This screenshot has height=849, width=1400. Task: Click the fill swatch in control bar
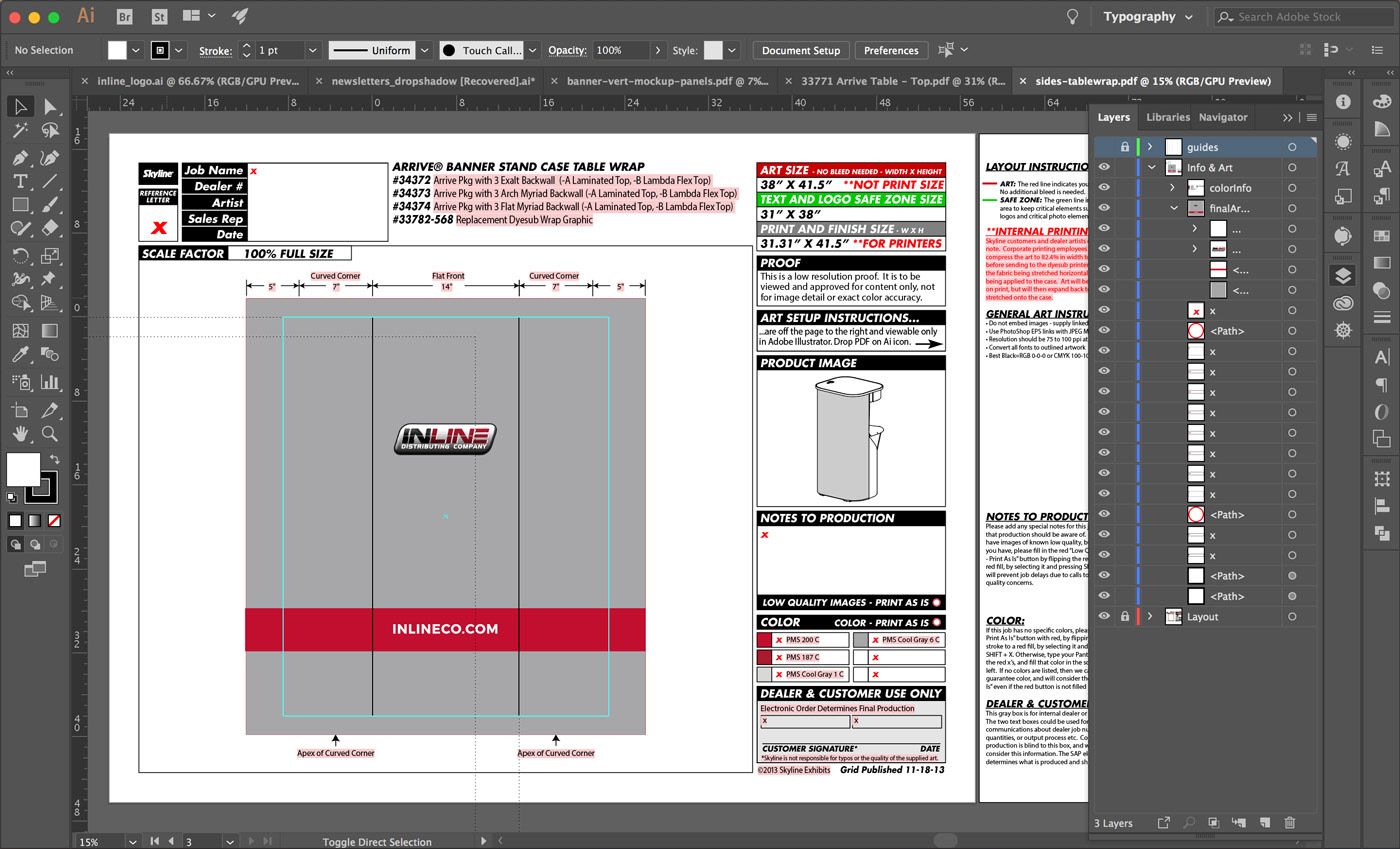(117, 50)
